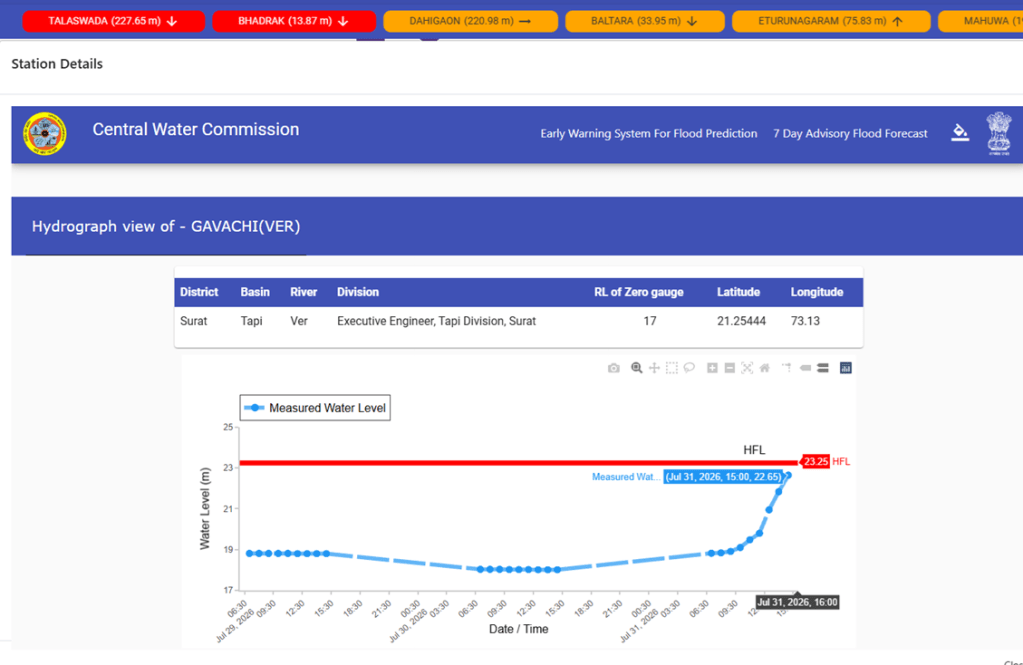Click the TALASWADA station alert button
1023x665 pixels.
(x=114, y=21)
